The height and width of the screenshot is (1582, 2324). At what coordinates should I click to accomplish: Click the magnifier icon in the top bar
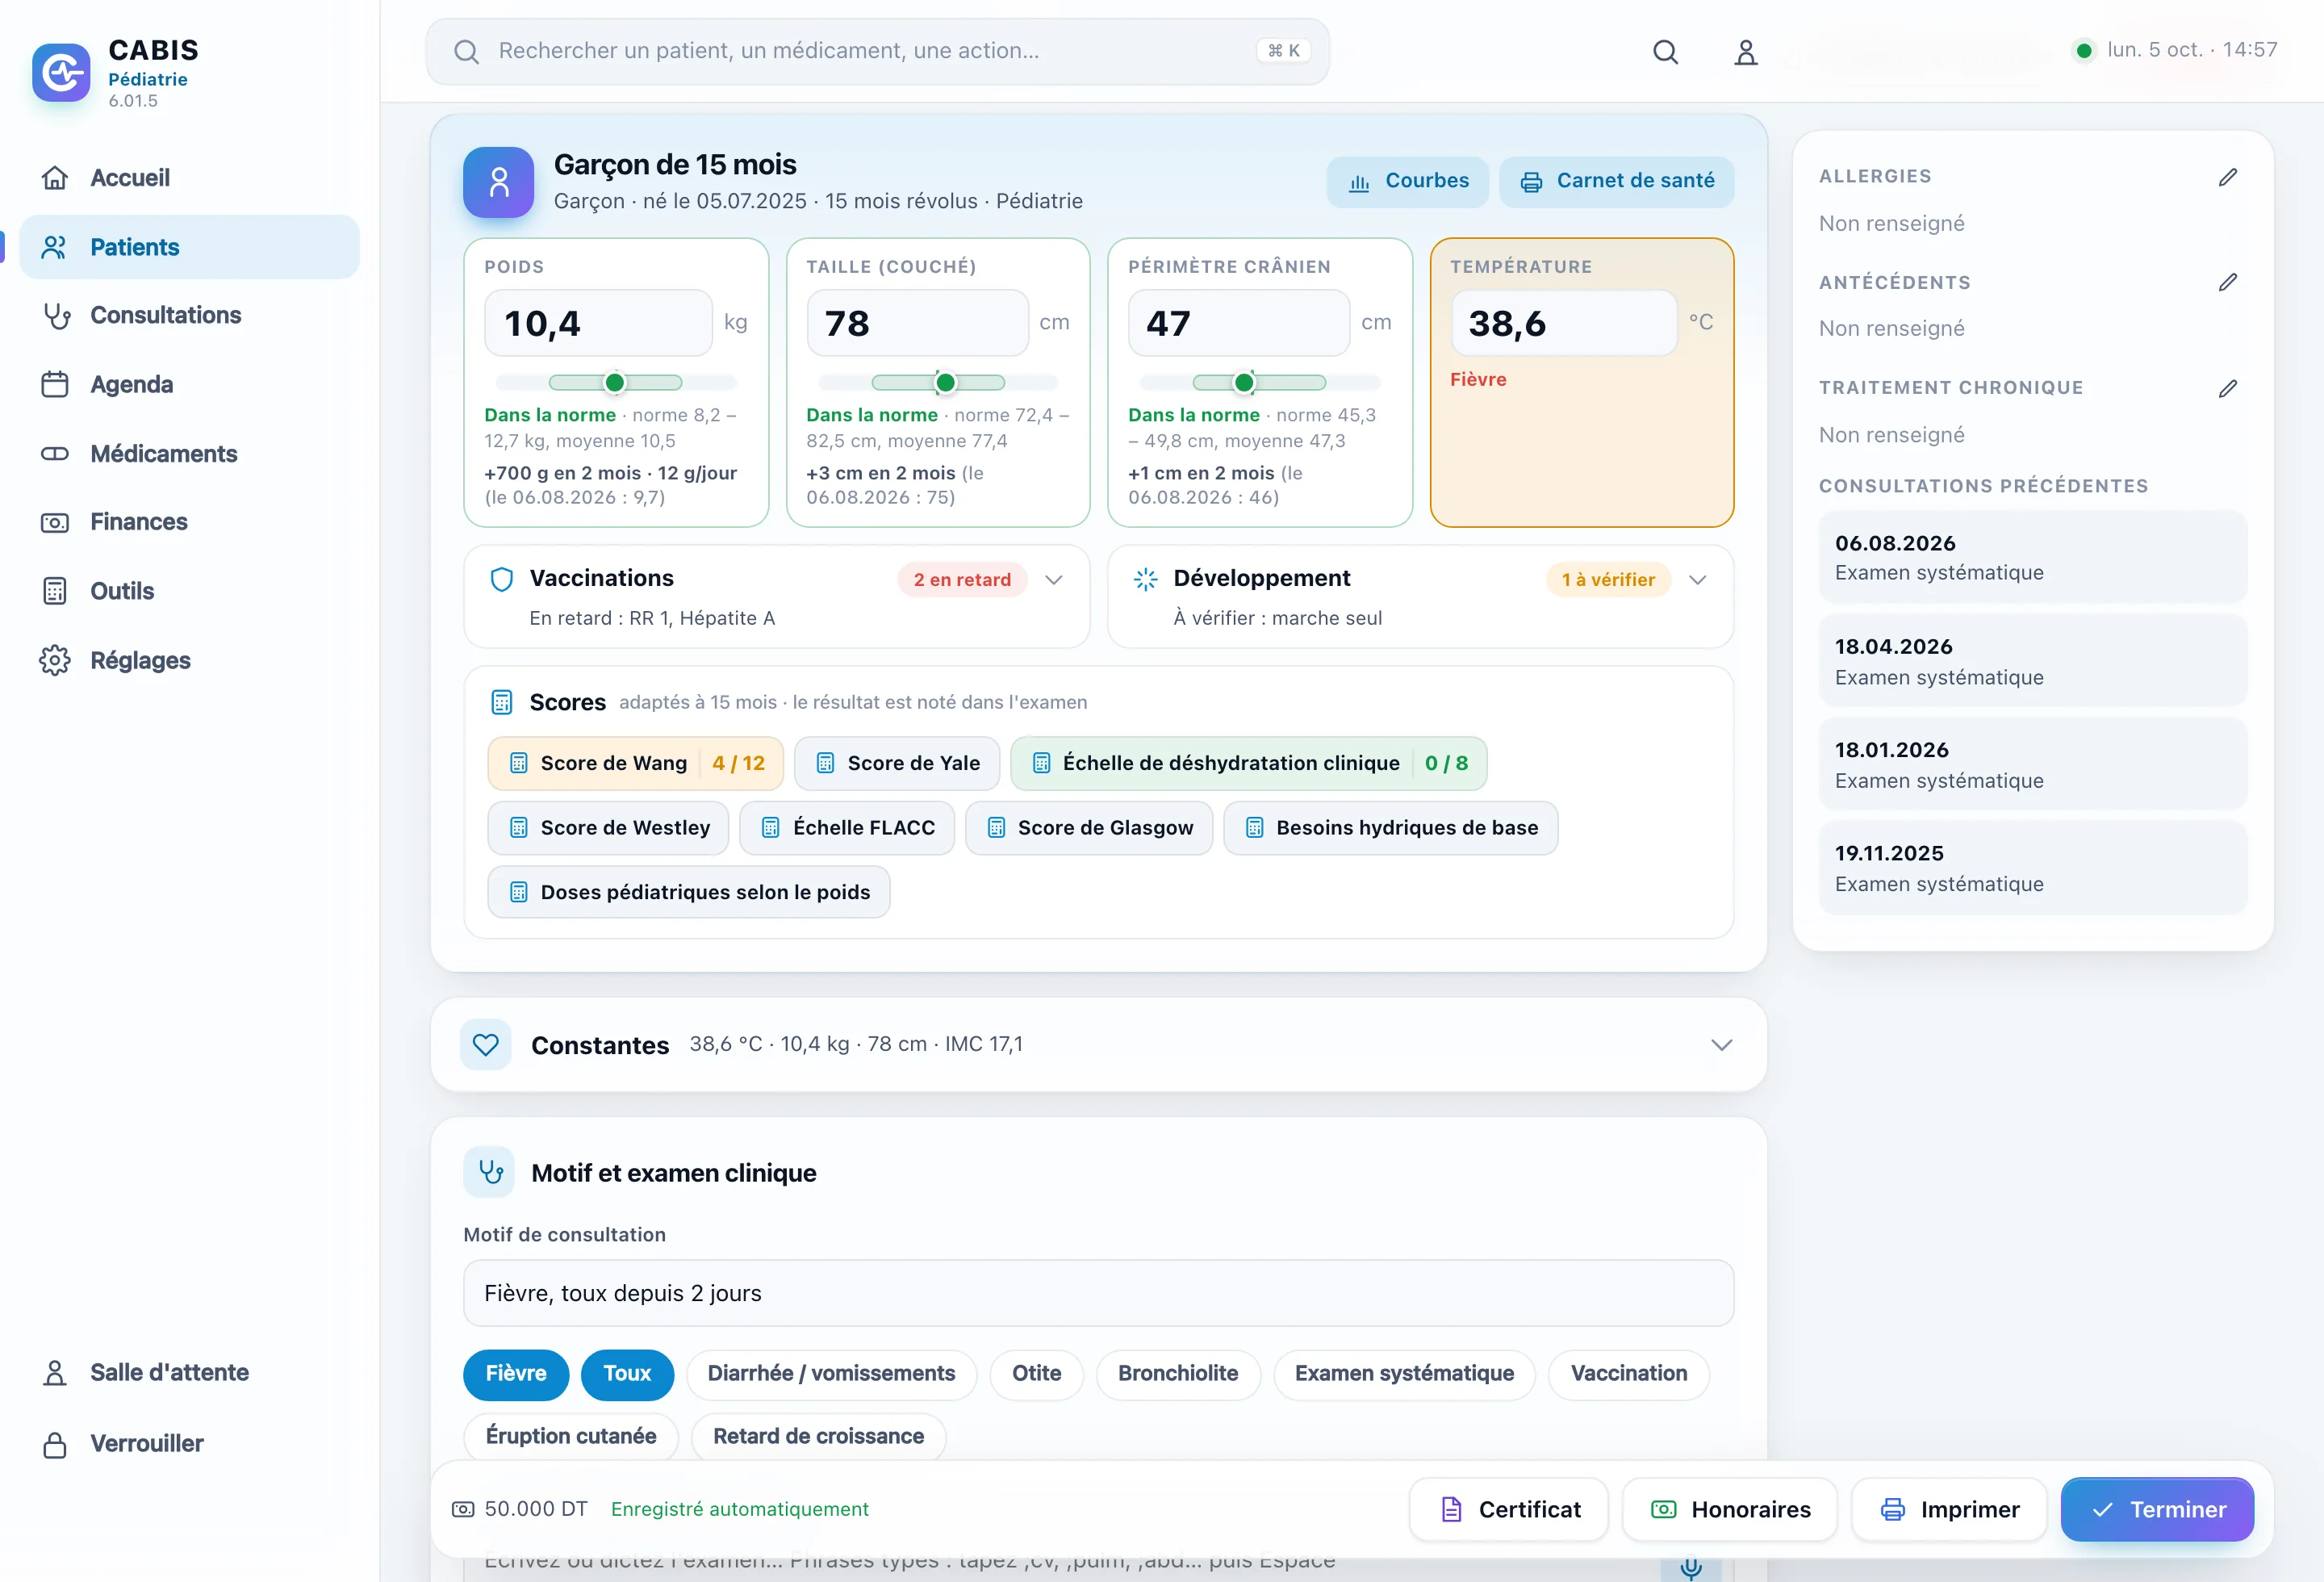(x=1665, y=52)
